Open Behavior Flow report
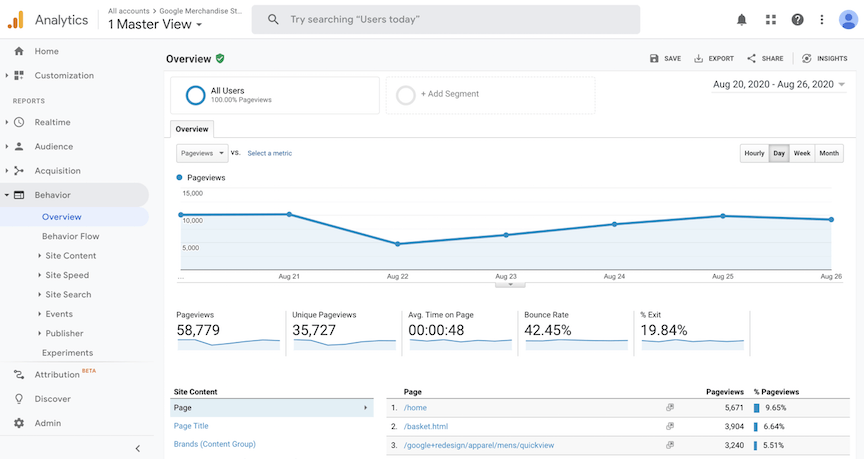The image size is (864, 459). point(71,236)
